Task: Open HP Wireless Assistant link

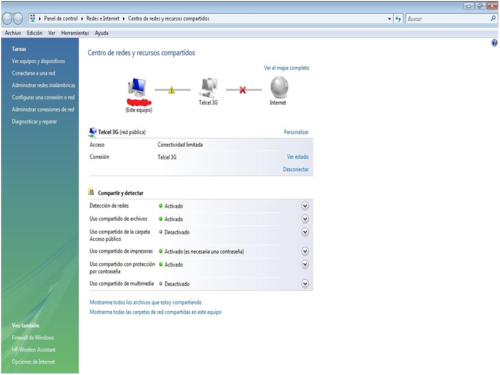Action: coord(34,350)
